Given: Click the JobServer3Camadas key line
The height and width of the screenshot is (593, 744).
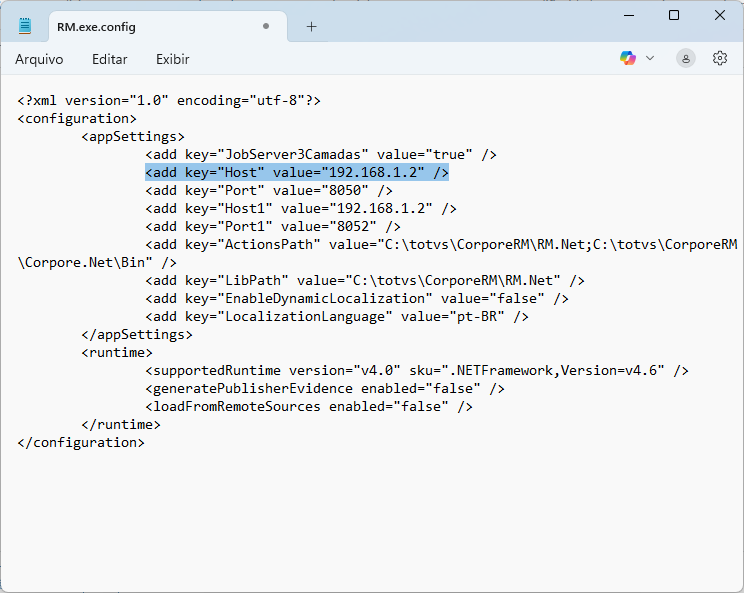Looking at the screenshot, I should pos(321,155).
